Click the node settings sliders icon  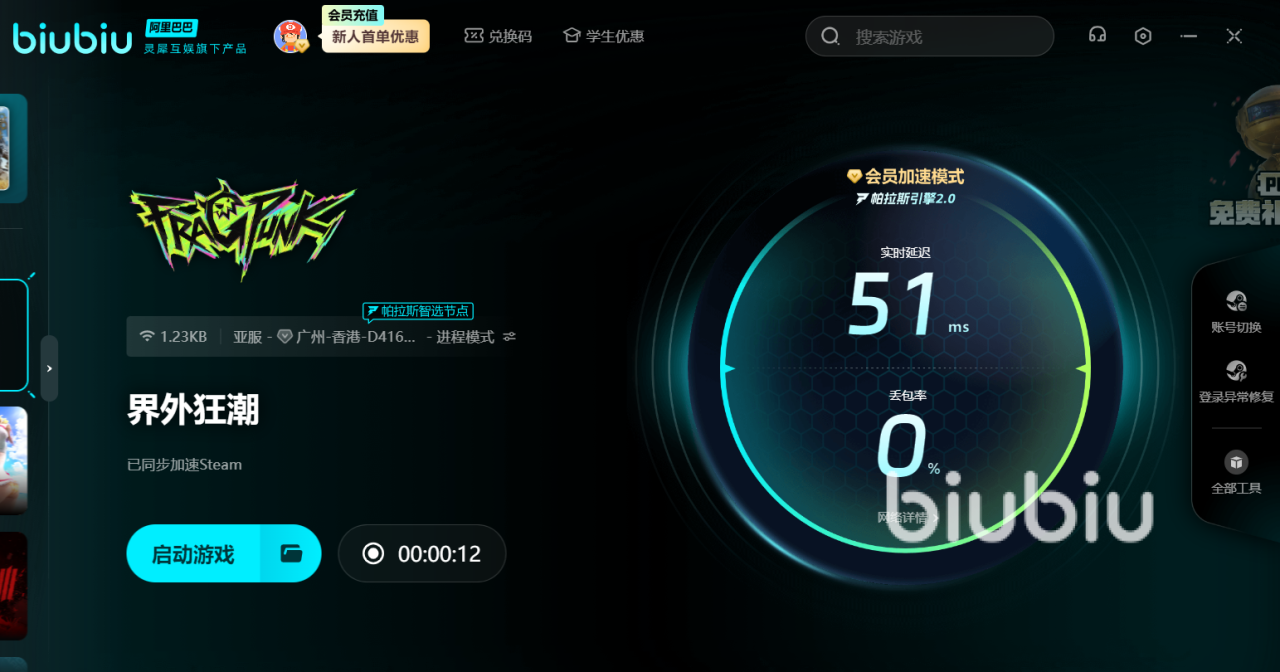[509, 337]
